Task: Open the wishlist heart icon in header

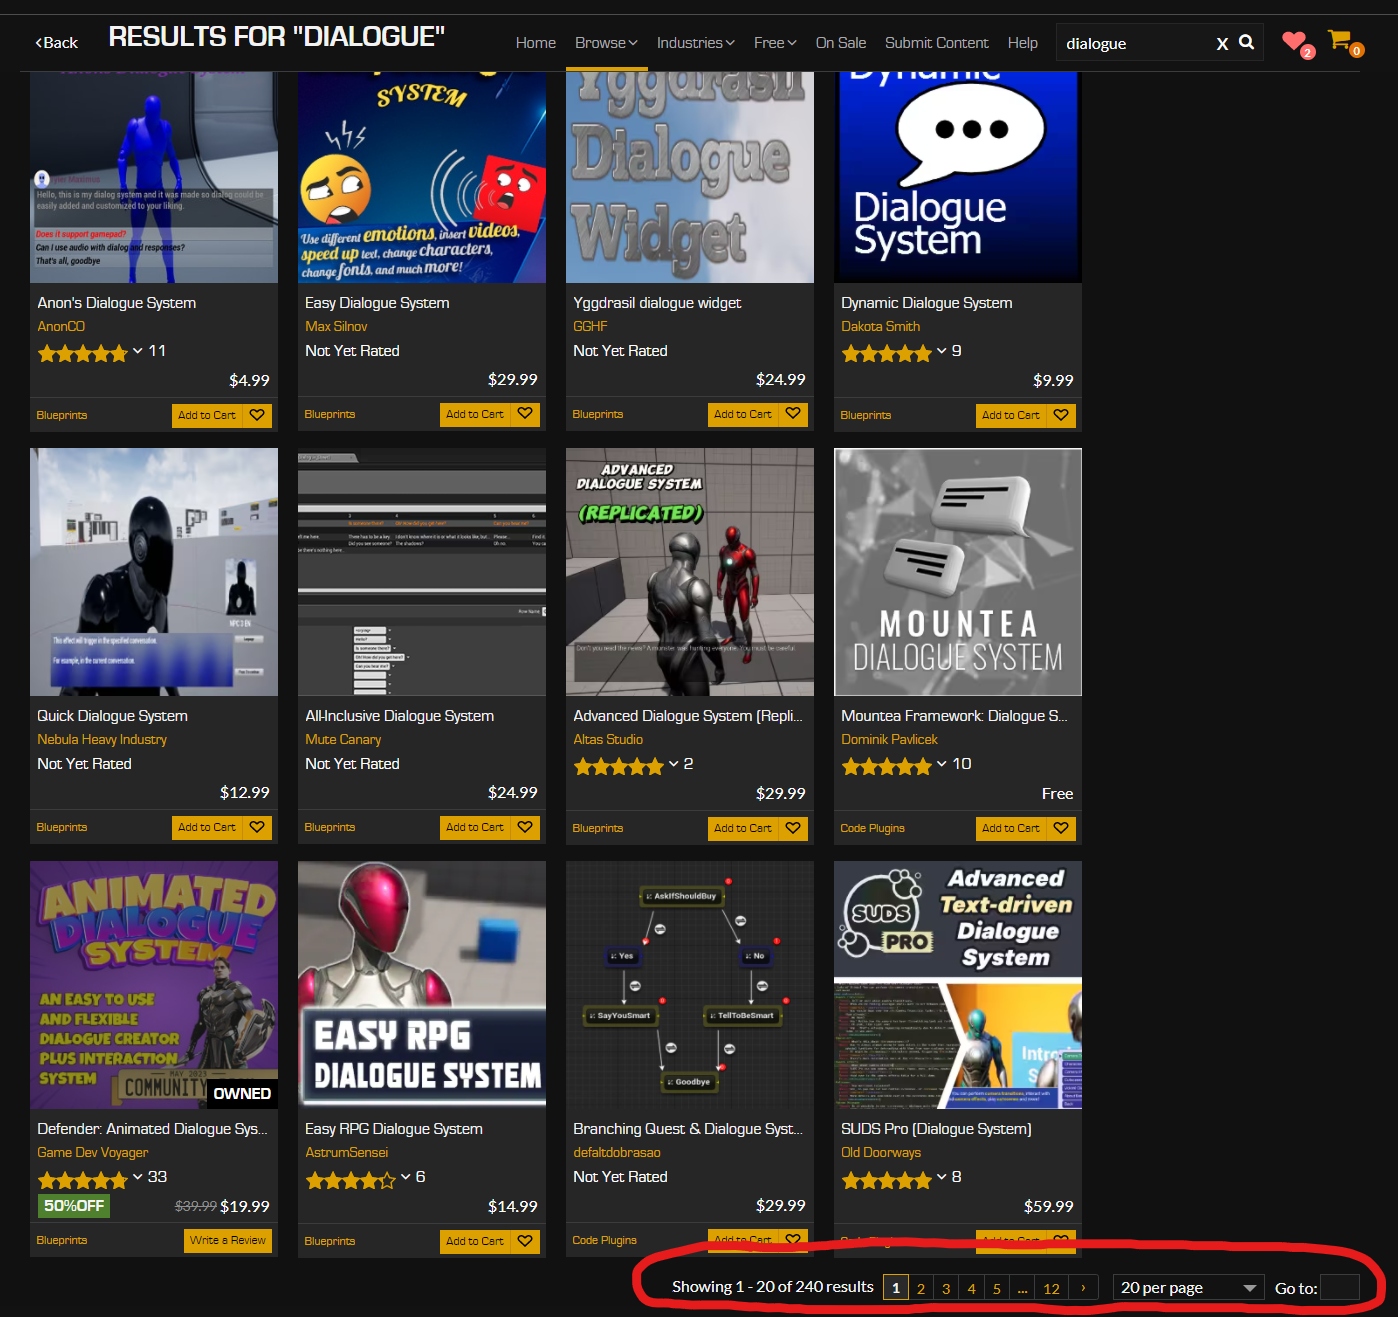Action: pos(1294,41)
